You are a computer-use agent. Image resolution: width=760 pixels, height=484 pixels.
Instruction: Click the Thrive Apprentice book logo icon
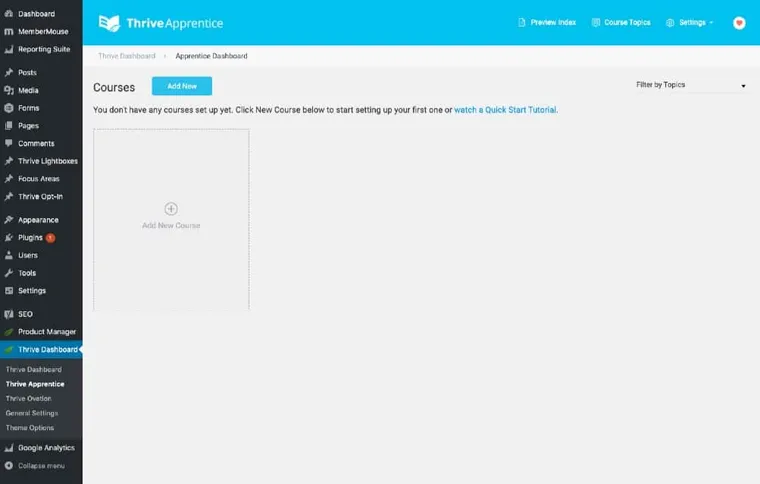(x=109, y=23)
